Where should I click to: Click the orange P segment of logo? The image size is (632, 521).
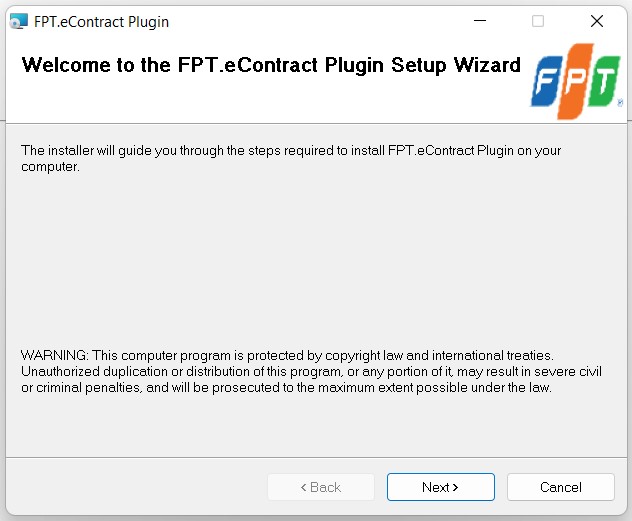point(575,81)
